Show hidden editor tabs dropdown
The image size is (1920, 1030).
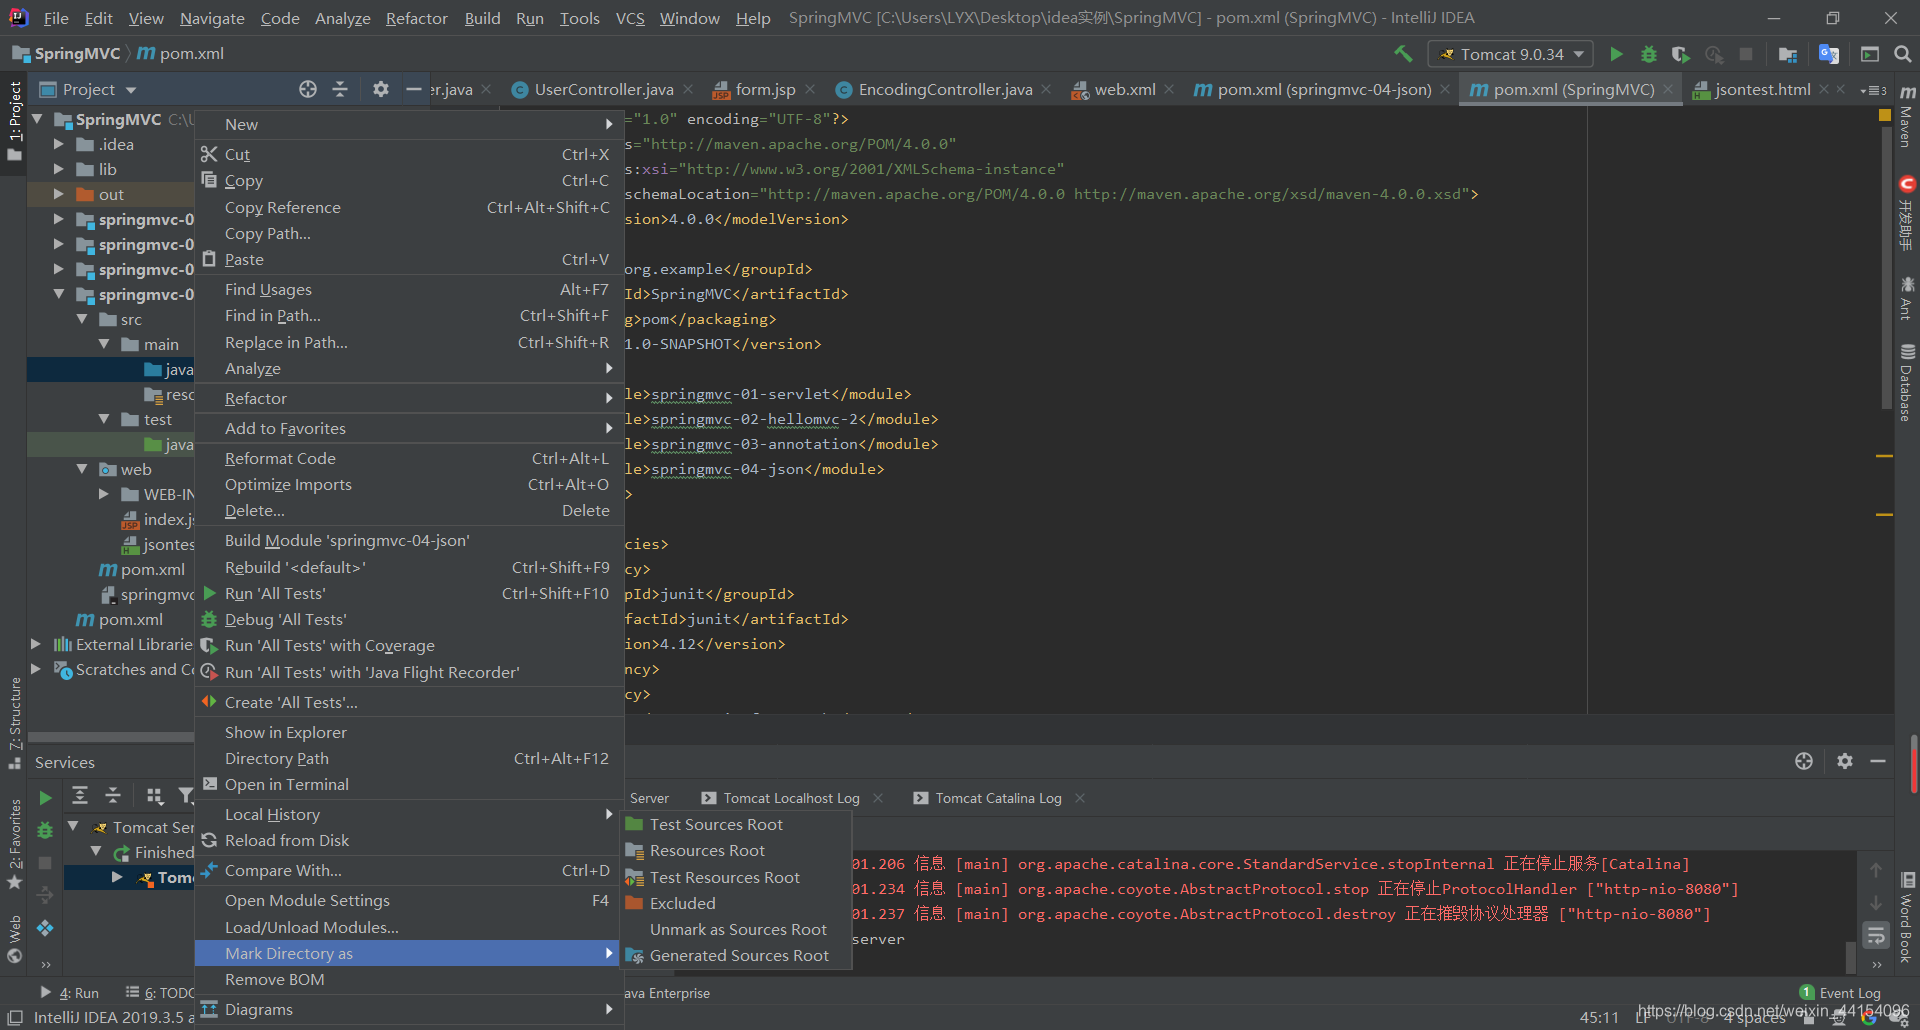1872,90
